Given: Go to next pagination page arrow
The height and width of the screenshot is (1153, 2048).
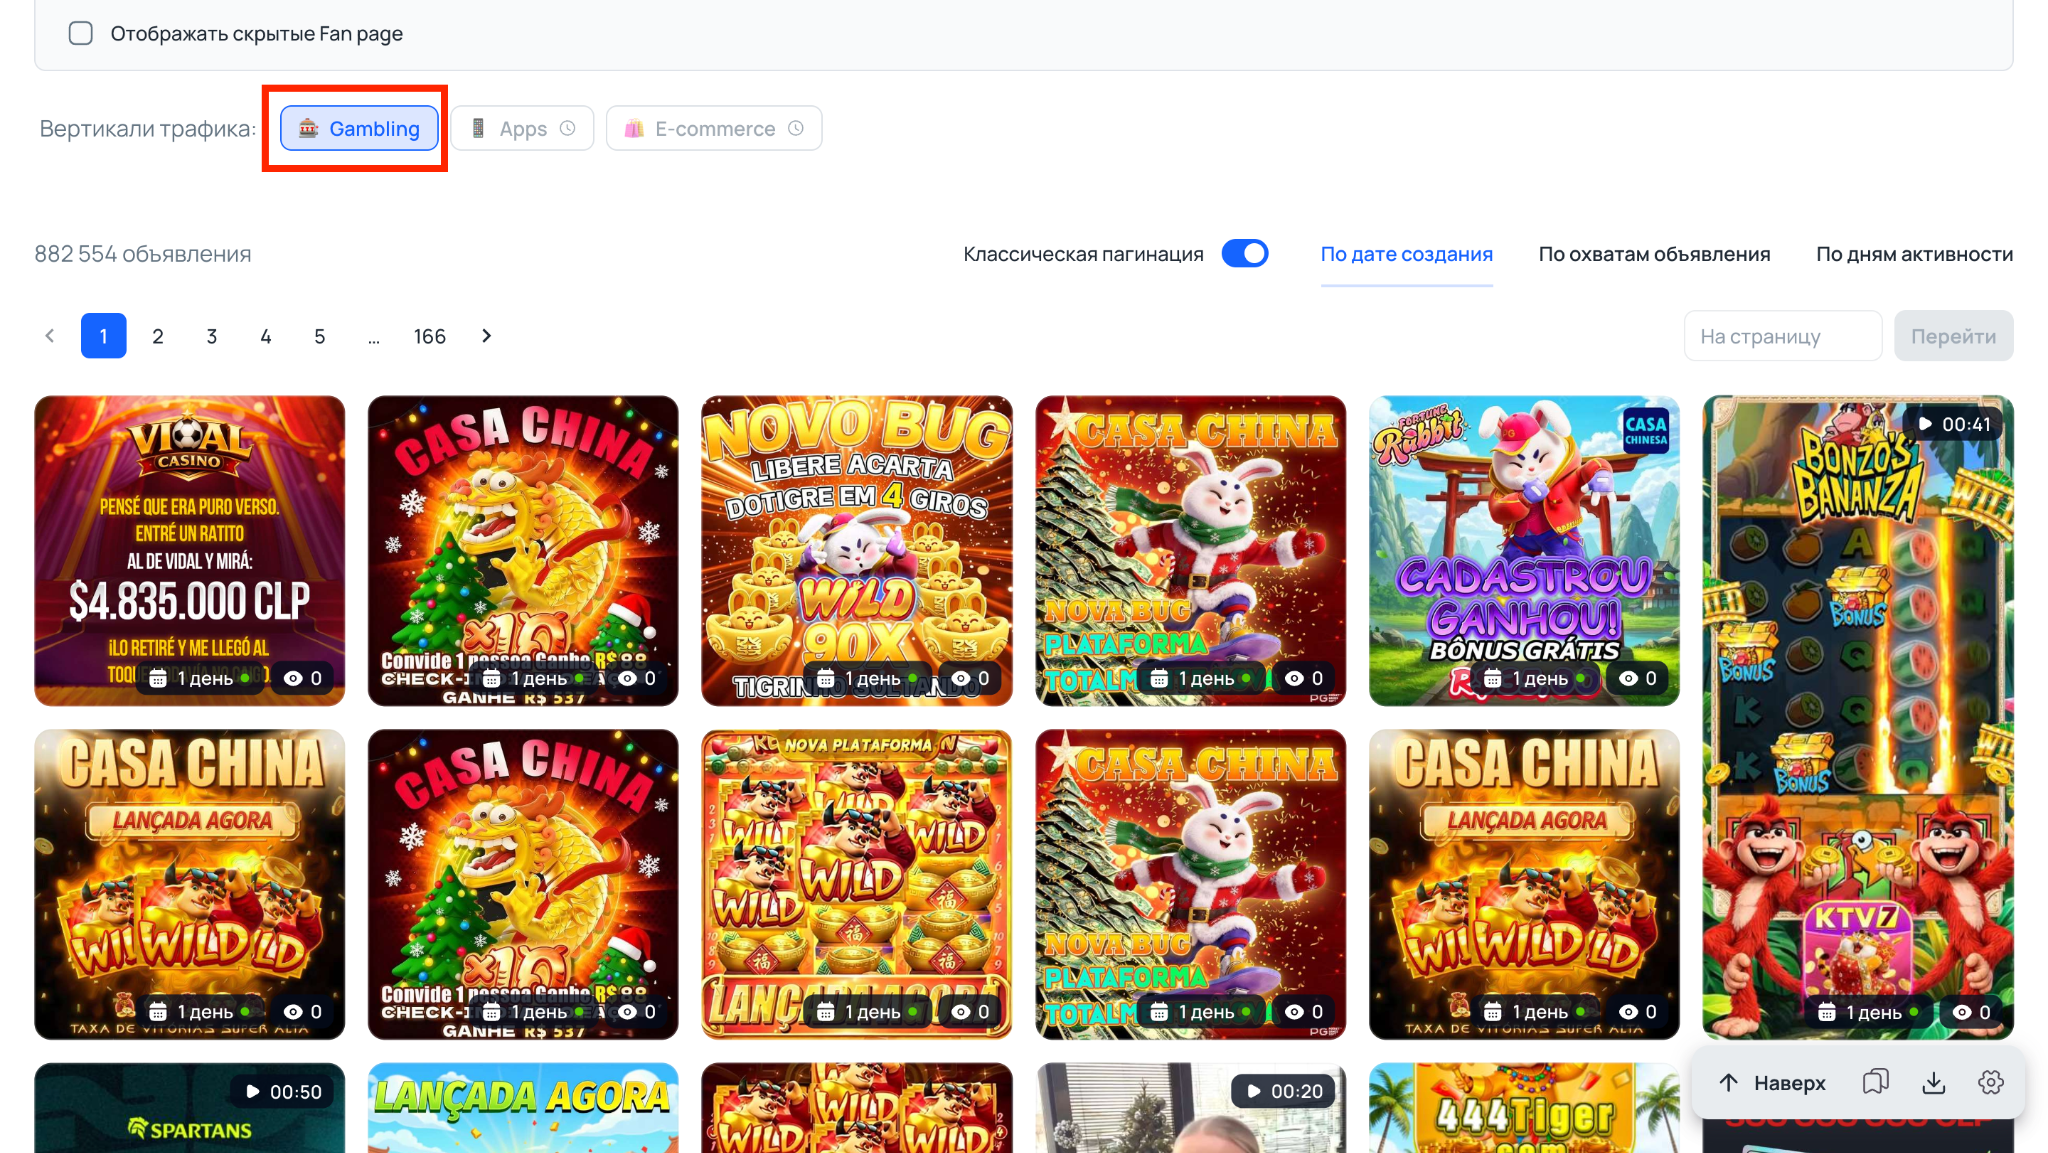Looking at the screenshot, I should pyautogui.click(x=487, y=336).
